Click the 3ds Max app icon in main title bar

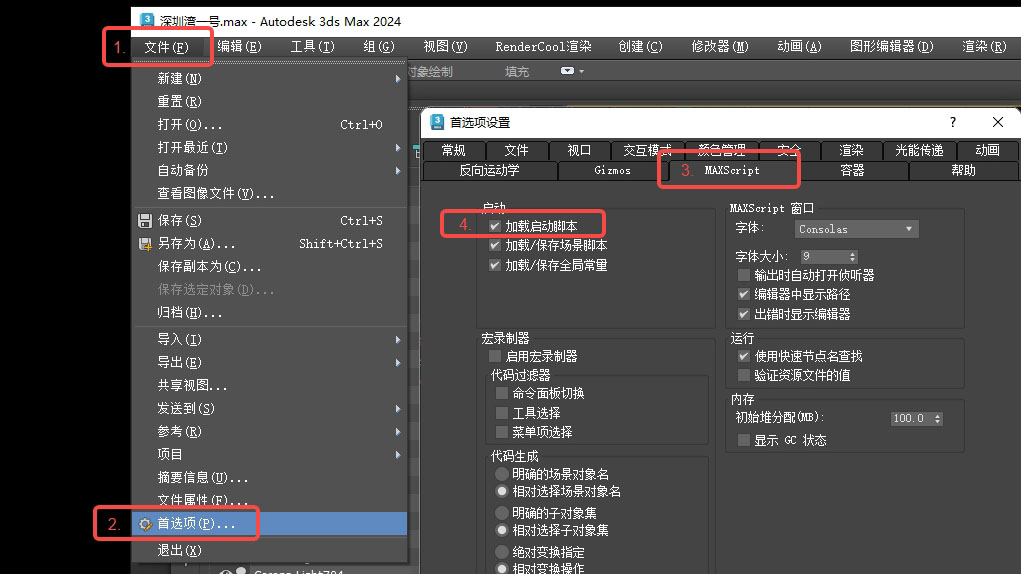click(147, 20)
